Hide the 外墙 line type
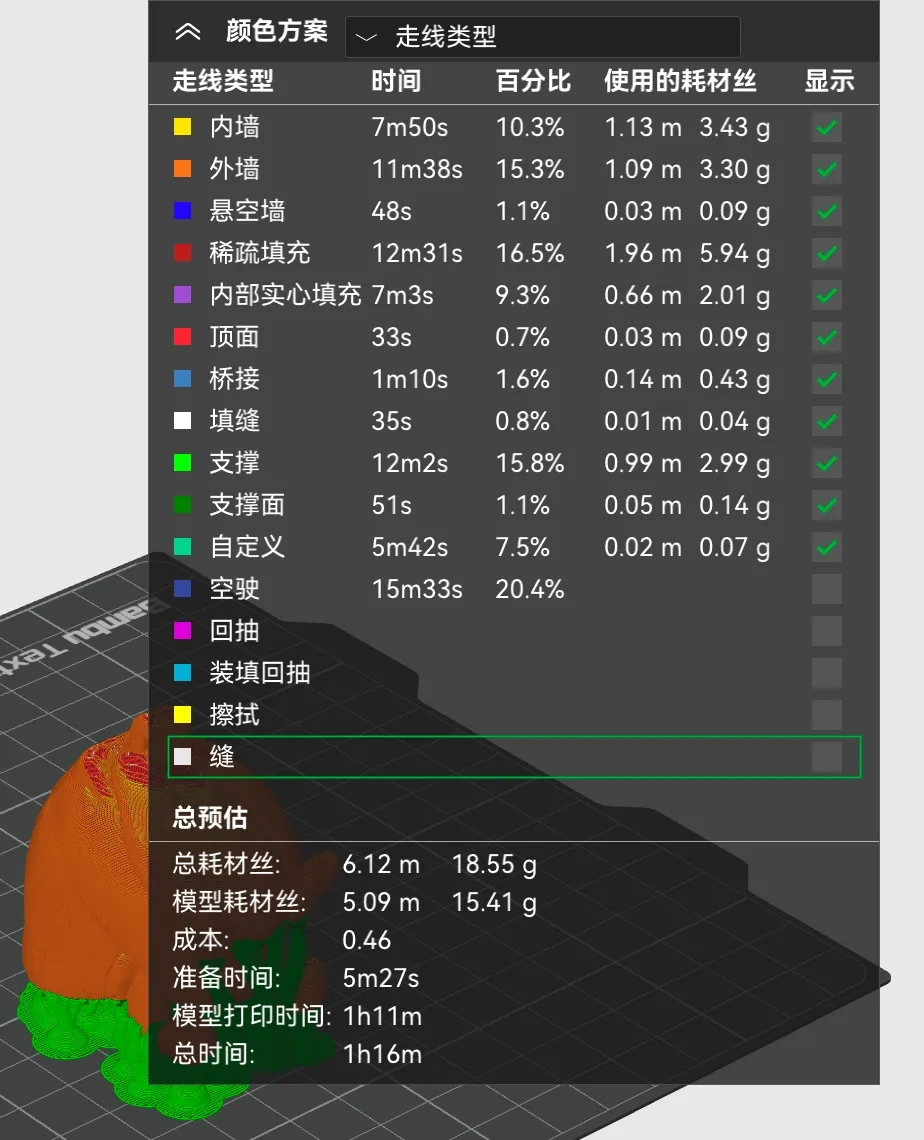Image resolution: width=924 pixels, height=1140 pixels. [x=826, y=169]
